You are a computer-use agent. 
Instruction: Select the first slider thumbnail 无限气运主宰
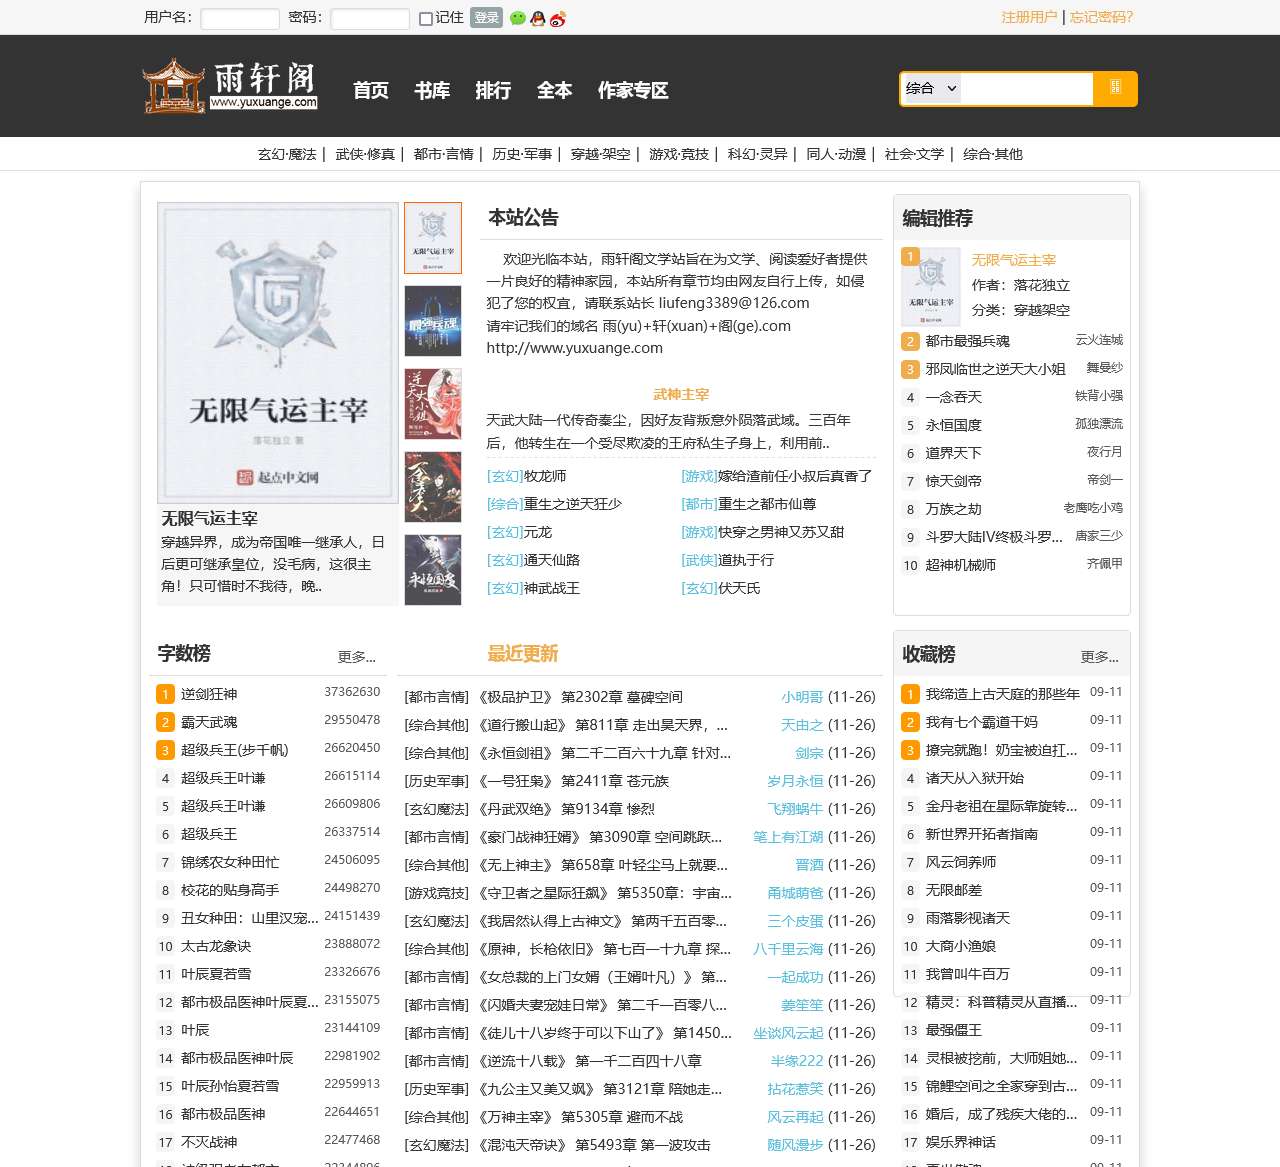pos(433,238)
